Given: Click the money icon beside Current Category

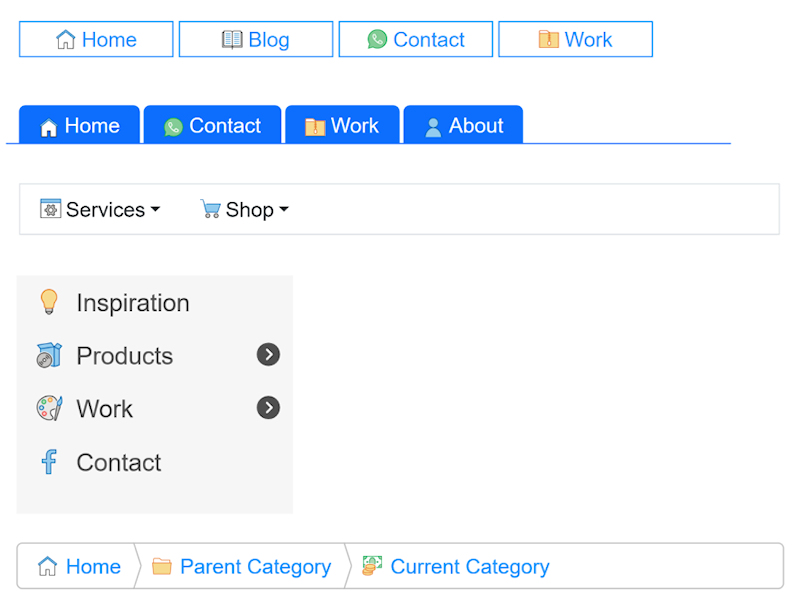Looking at the screenshot, I should pos(372,566).
